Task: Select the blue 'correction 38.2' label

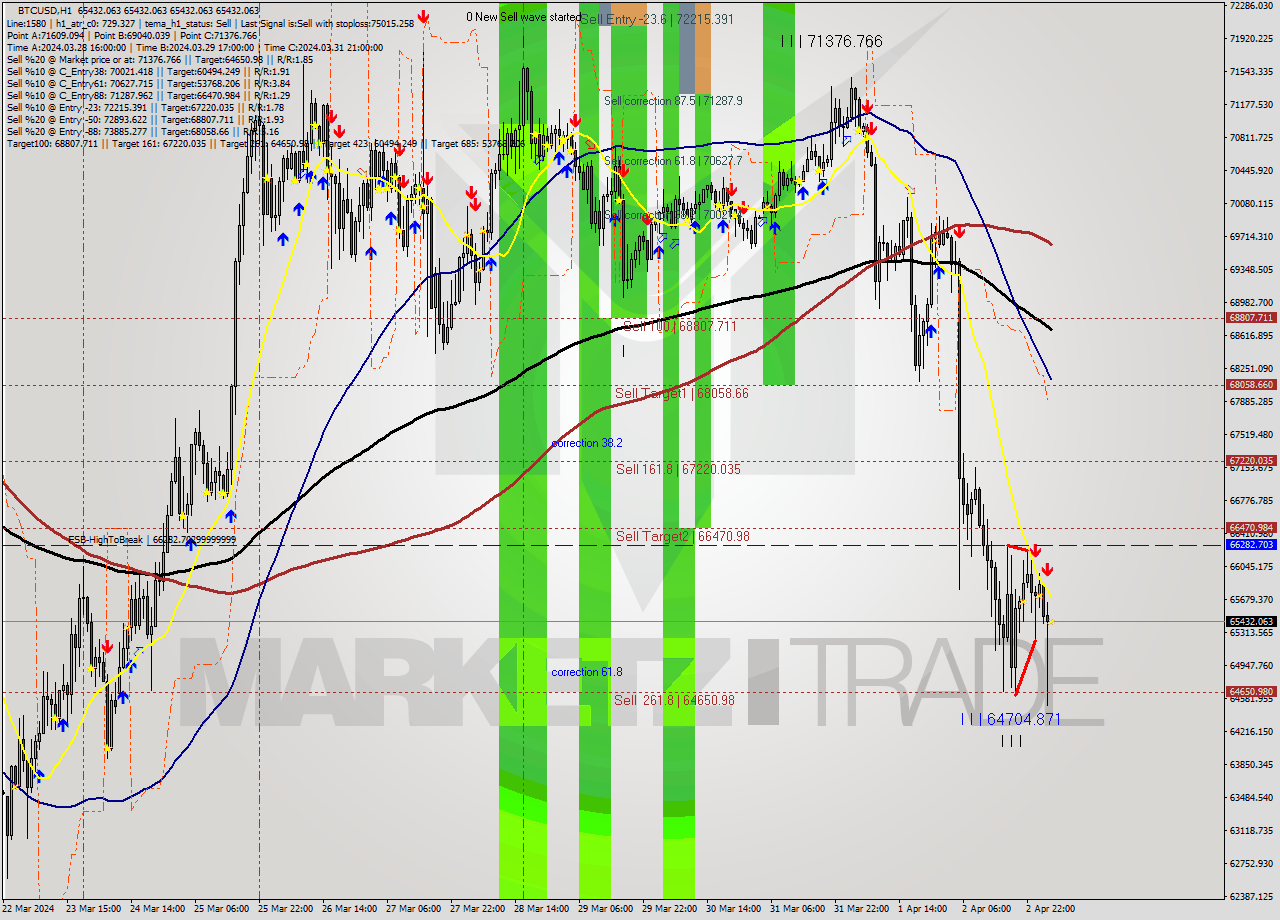Action: click(587, 443)
